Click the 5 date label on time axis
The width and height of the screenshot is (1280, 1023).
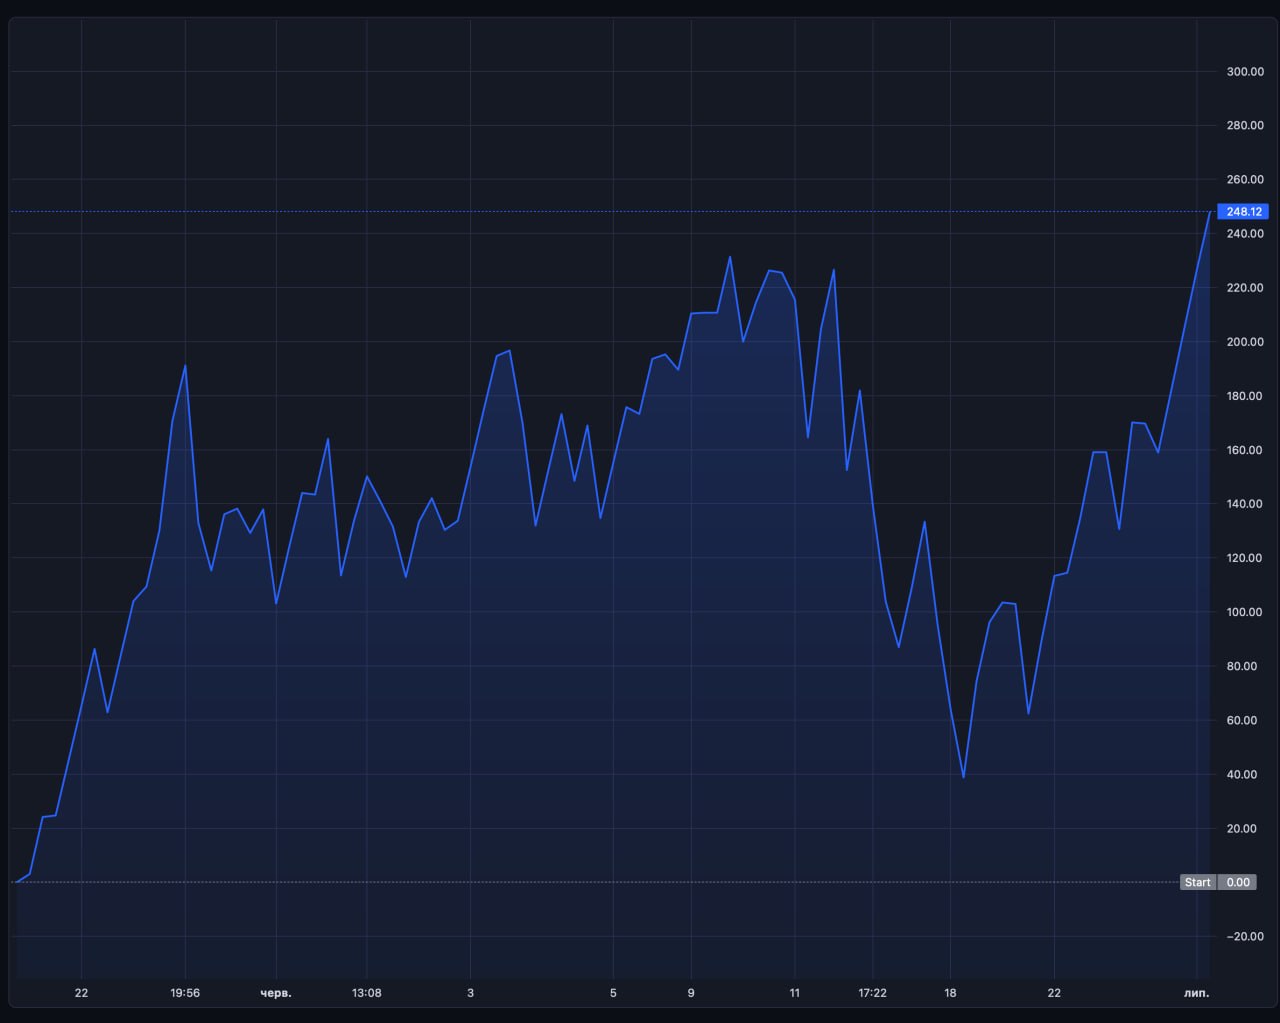tap(613, 993)
